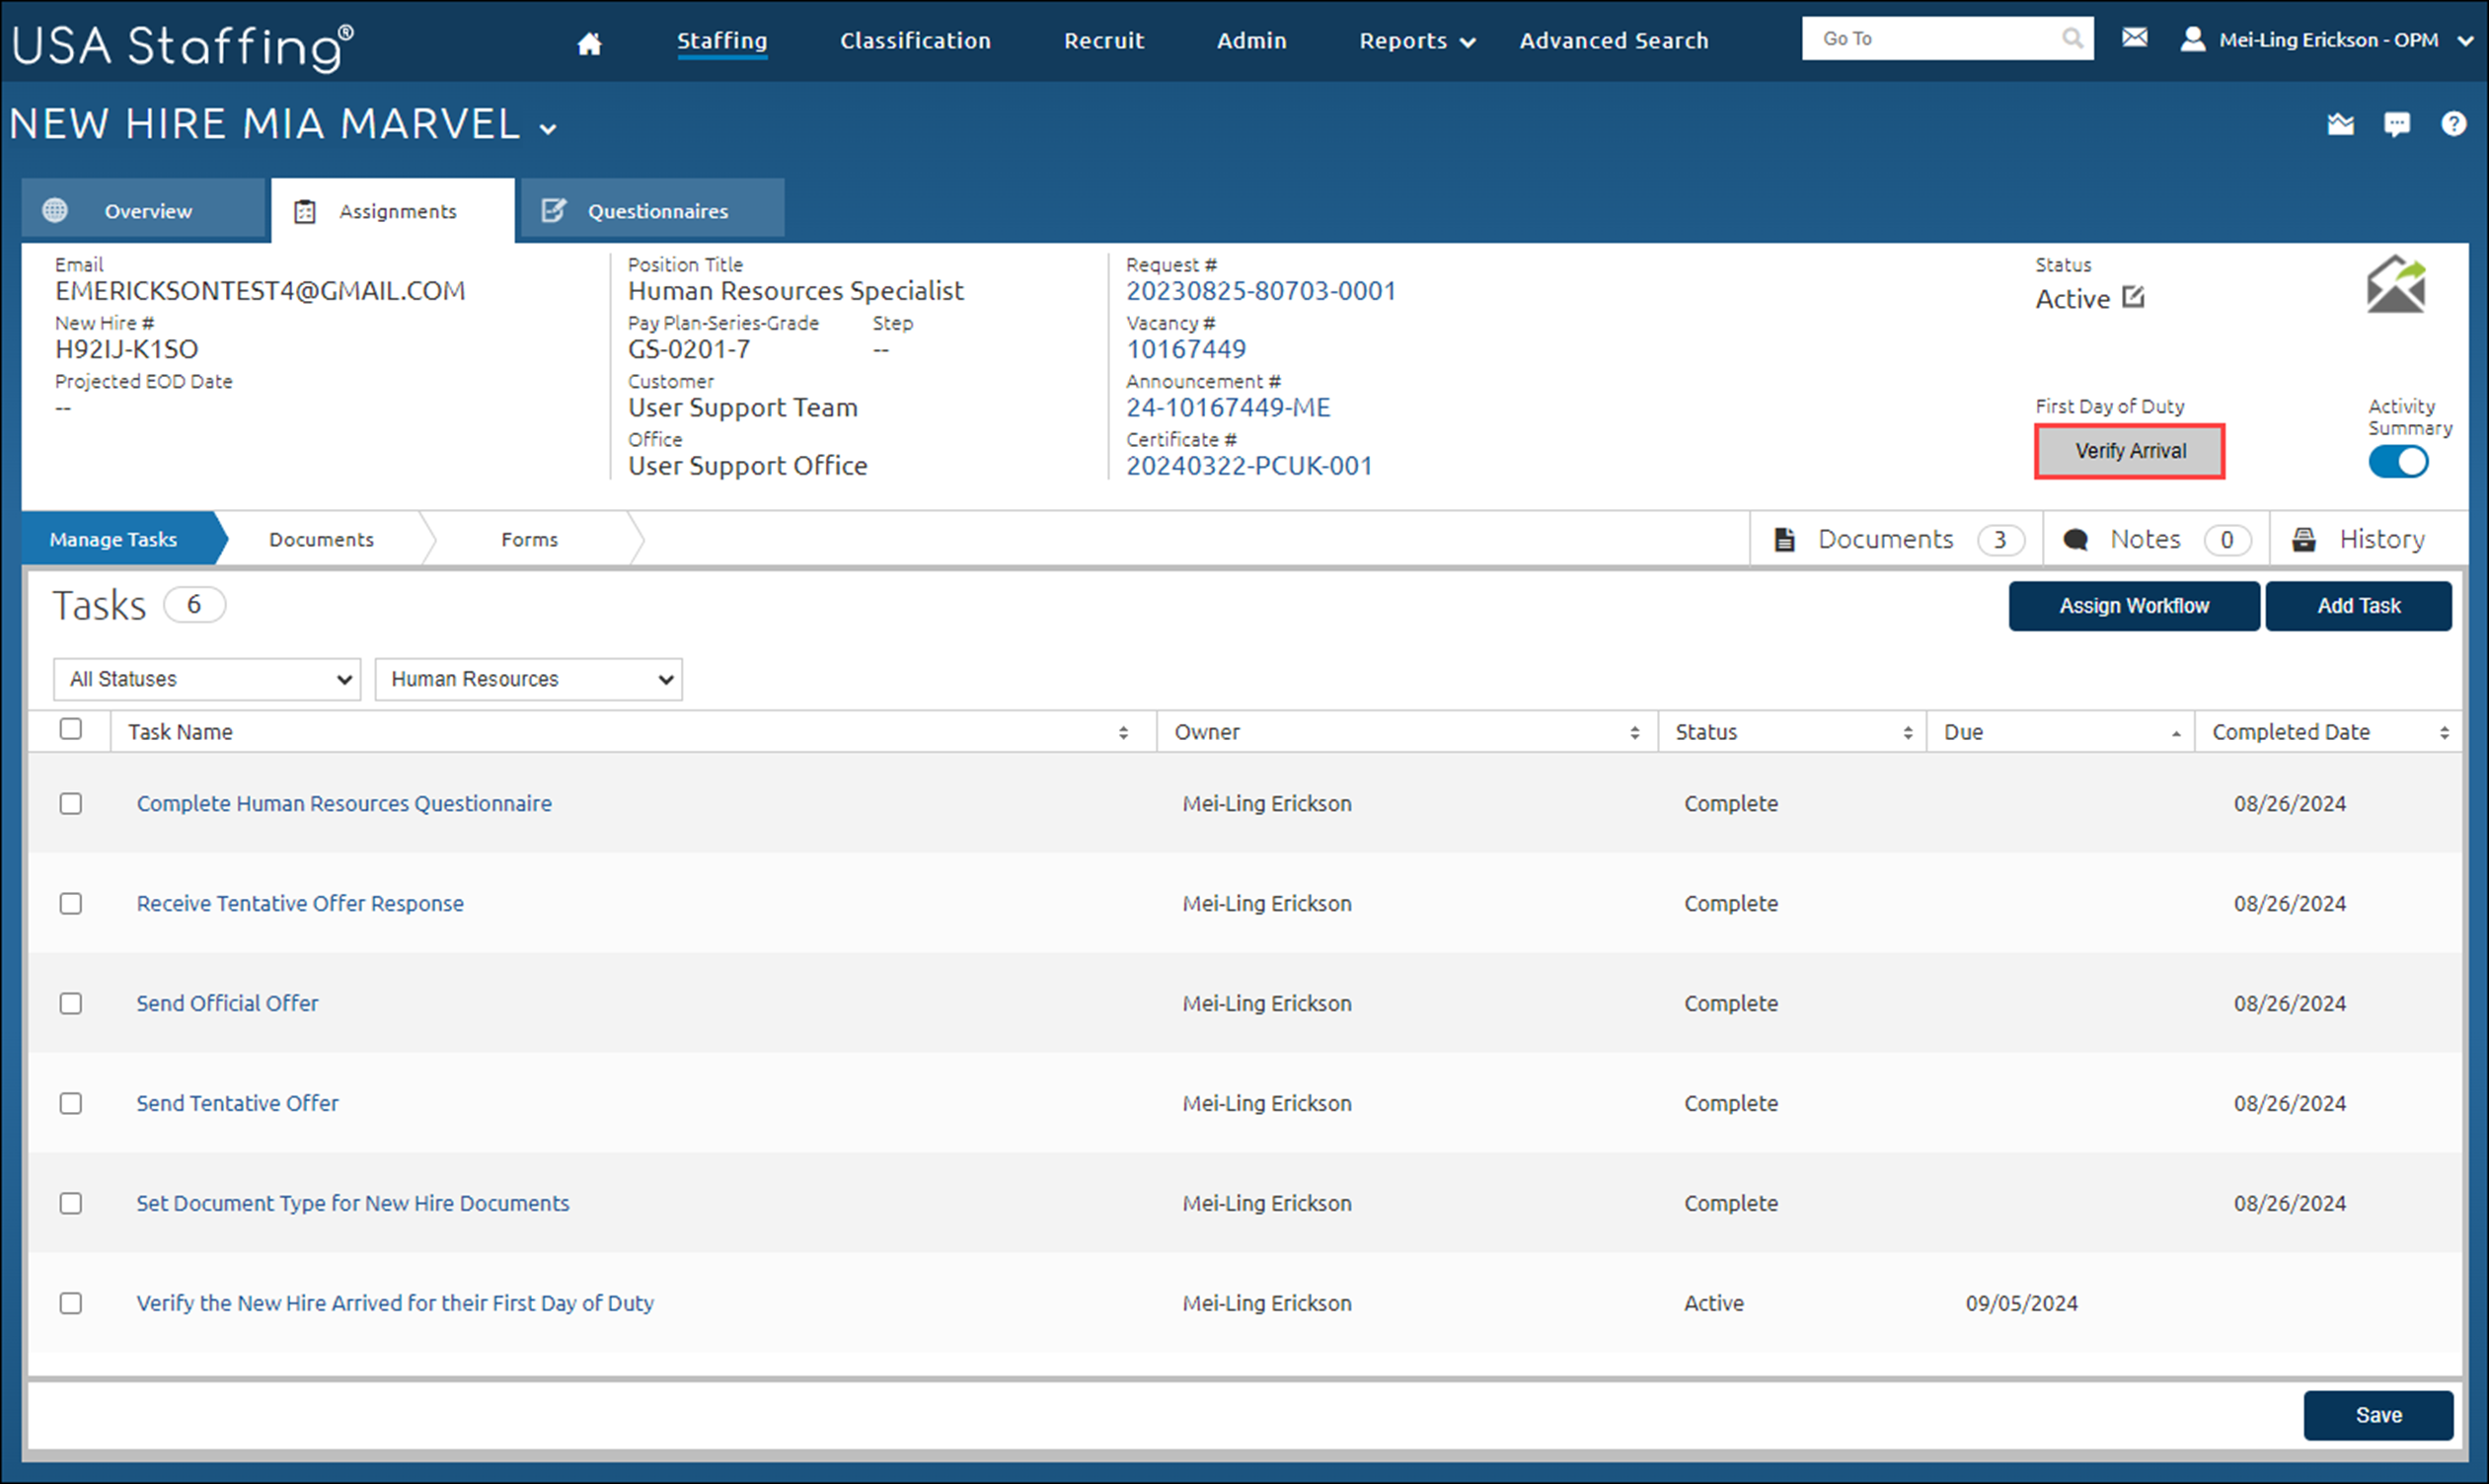Open Advanced Search
This screenshot has height=1484, width=2489.
click(x=1614, y=41)
